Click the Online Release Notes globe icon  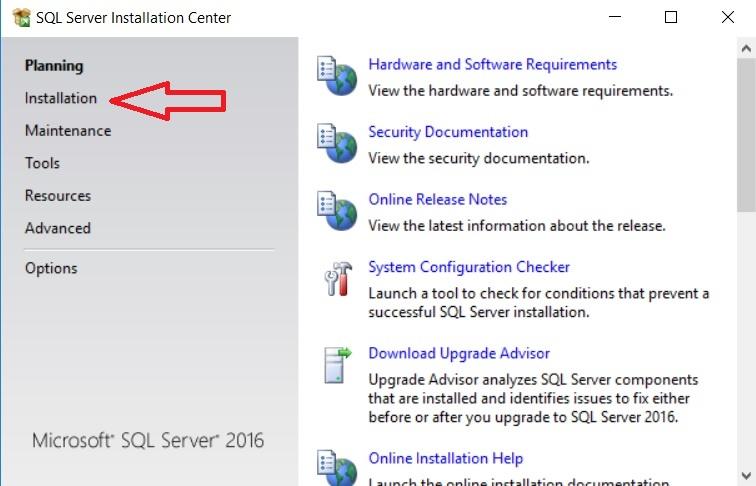336,211
